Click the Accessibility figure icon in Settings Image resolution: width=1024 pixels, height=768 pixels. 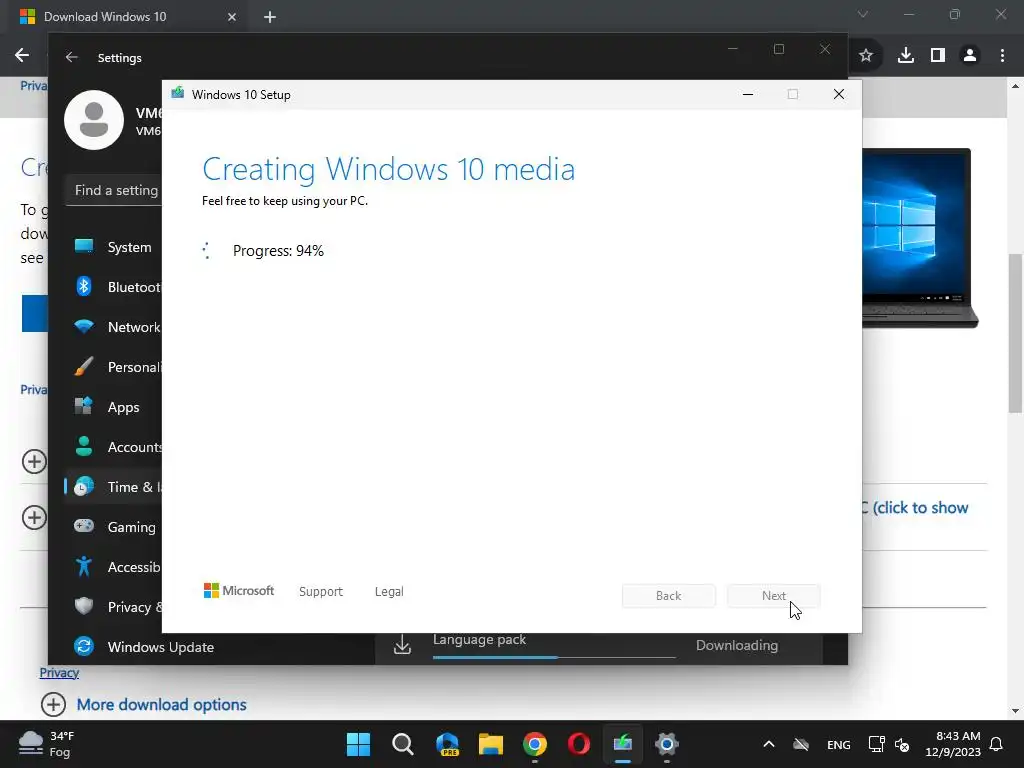[84, 566]
